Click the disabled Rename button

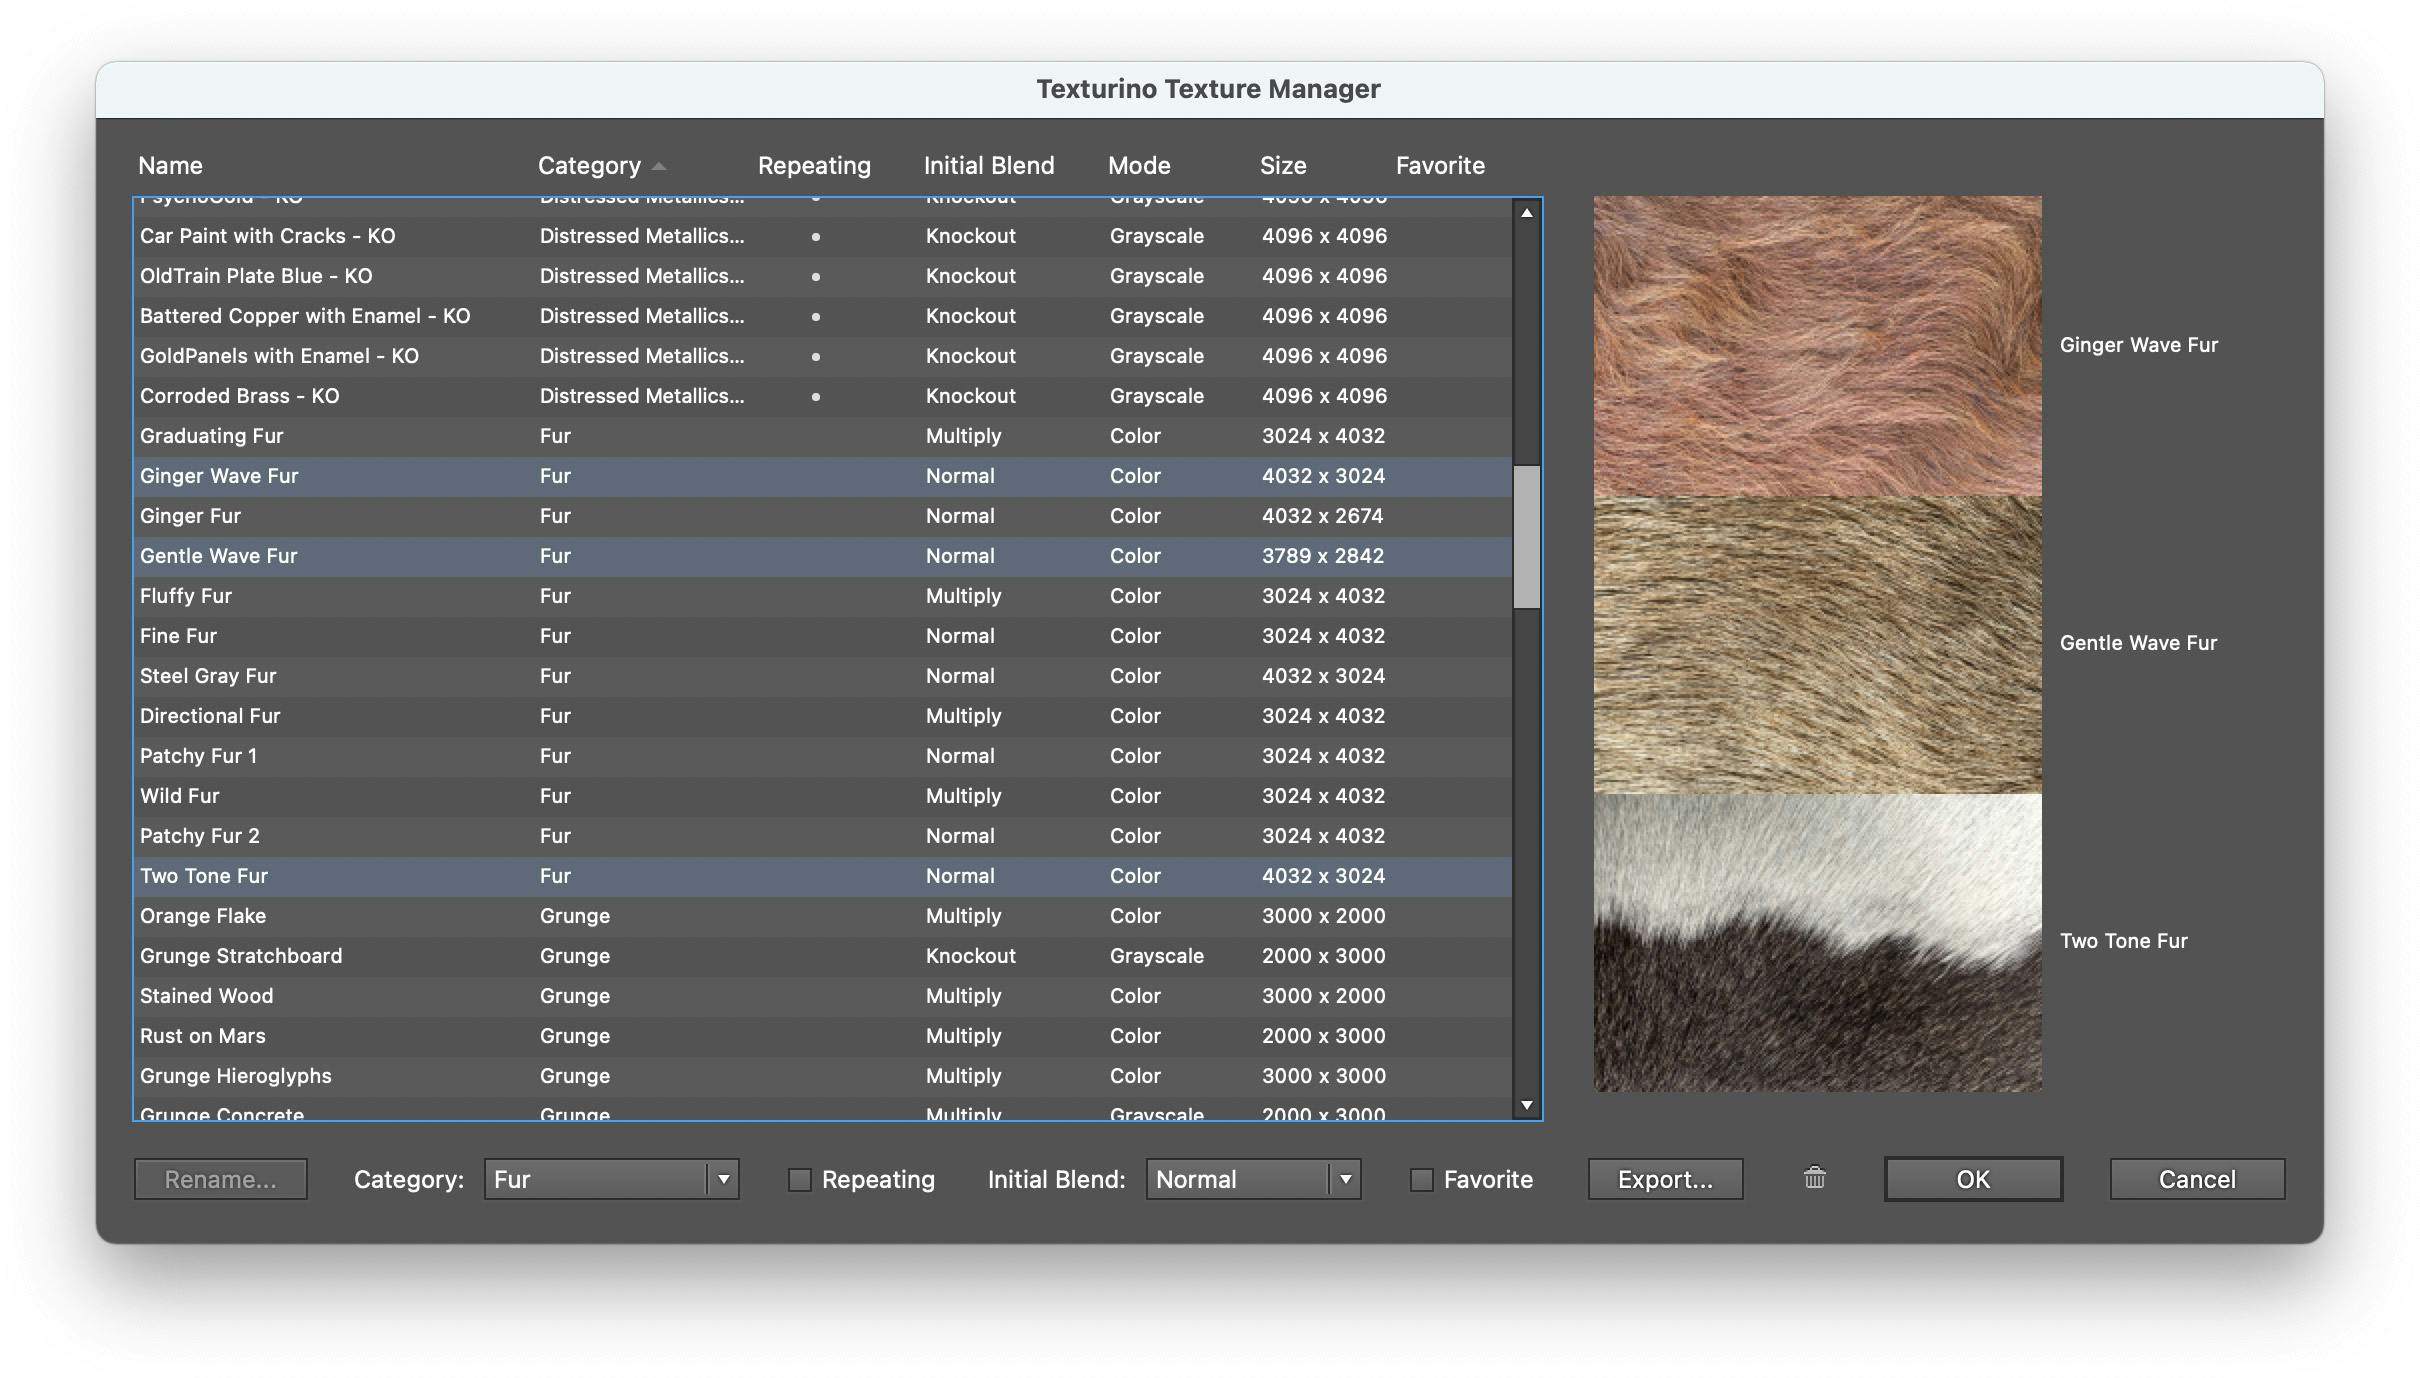click(x=220, y=1179)
